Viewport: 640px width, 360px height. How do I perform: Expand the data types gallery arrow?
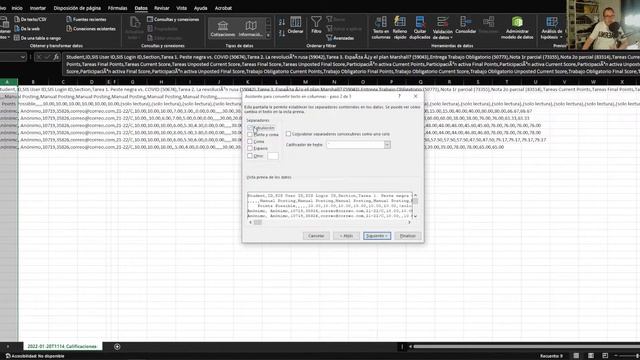[268, 36]
